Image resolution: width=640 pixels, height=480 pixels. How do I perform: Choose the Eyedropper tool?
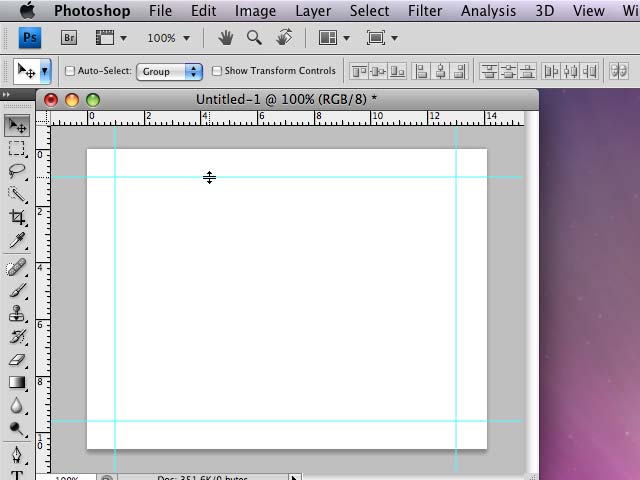17,241
